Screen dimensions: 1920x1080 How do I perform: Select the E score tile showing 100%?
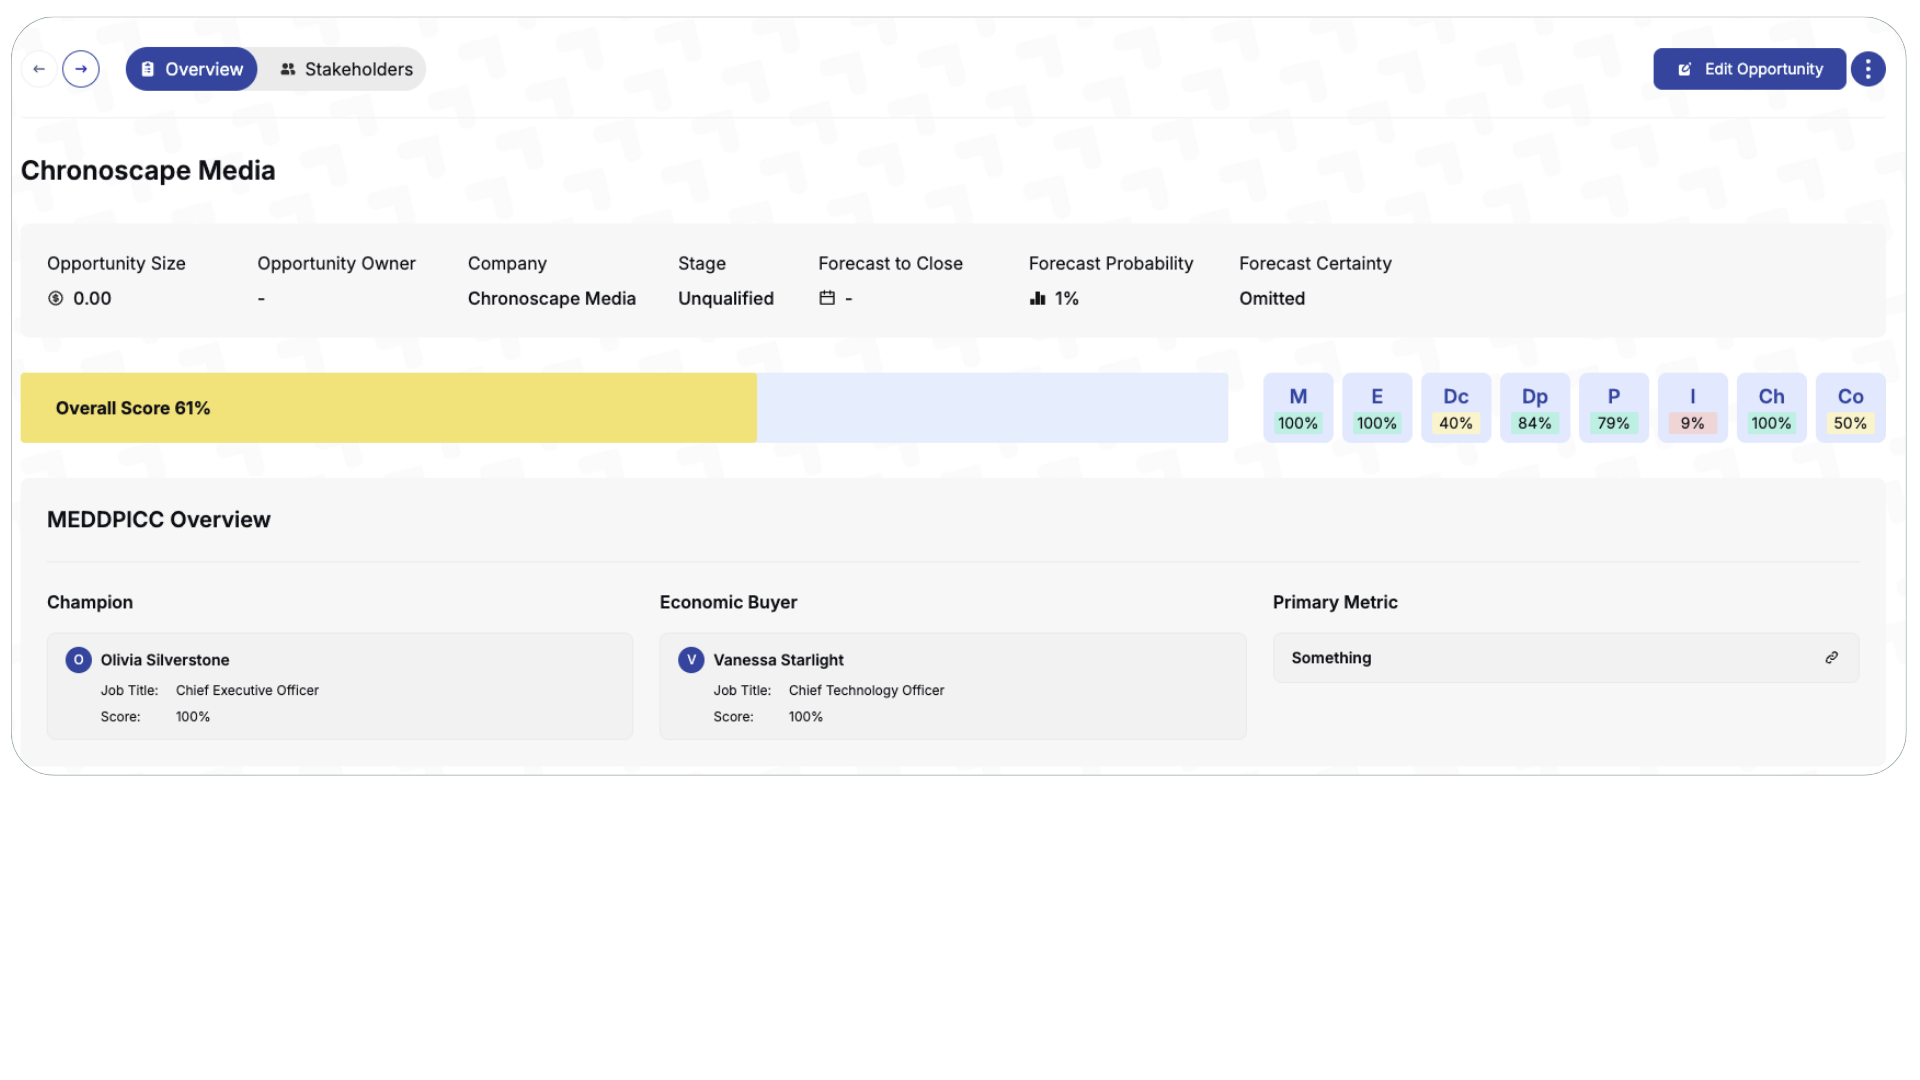point(1376,408)
